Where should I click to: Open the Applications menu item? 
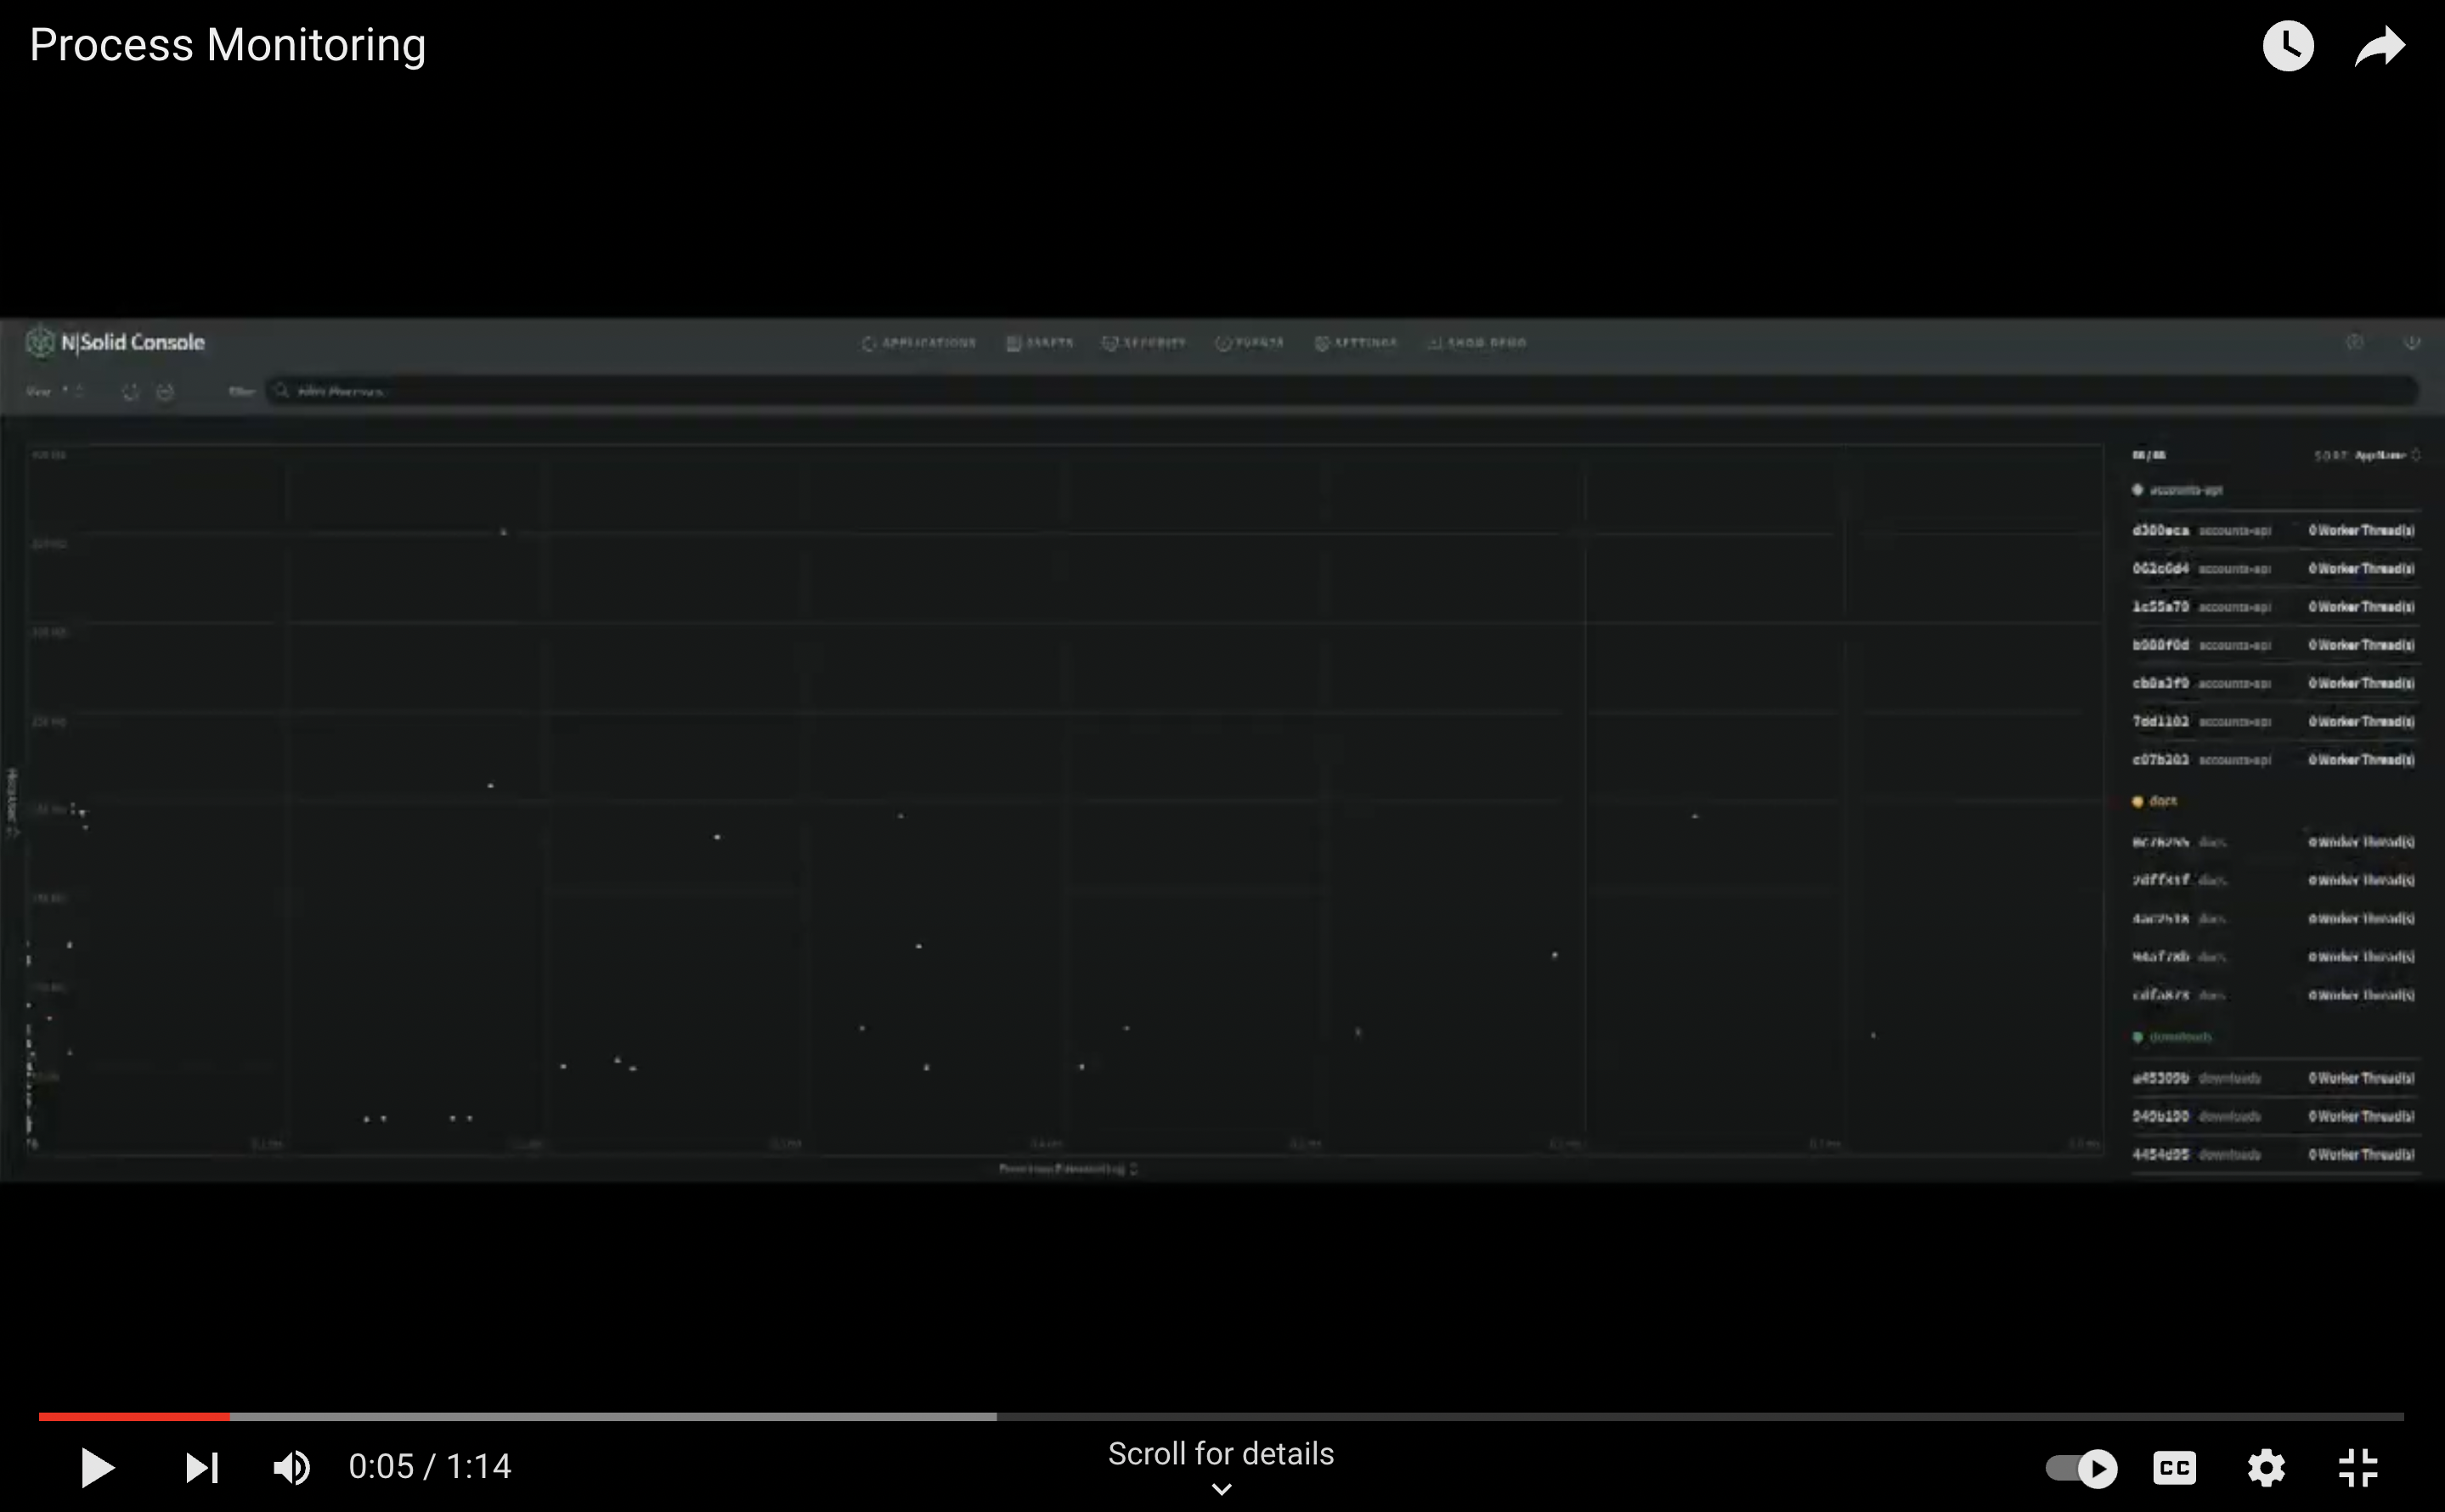(x=918, y=343)
